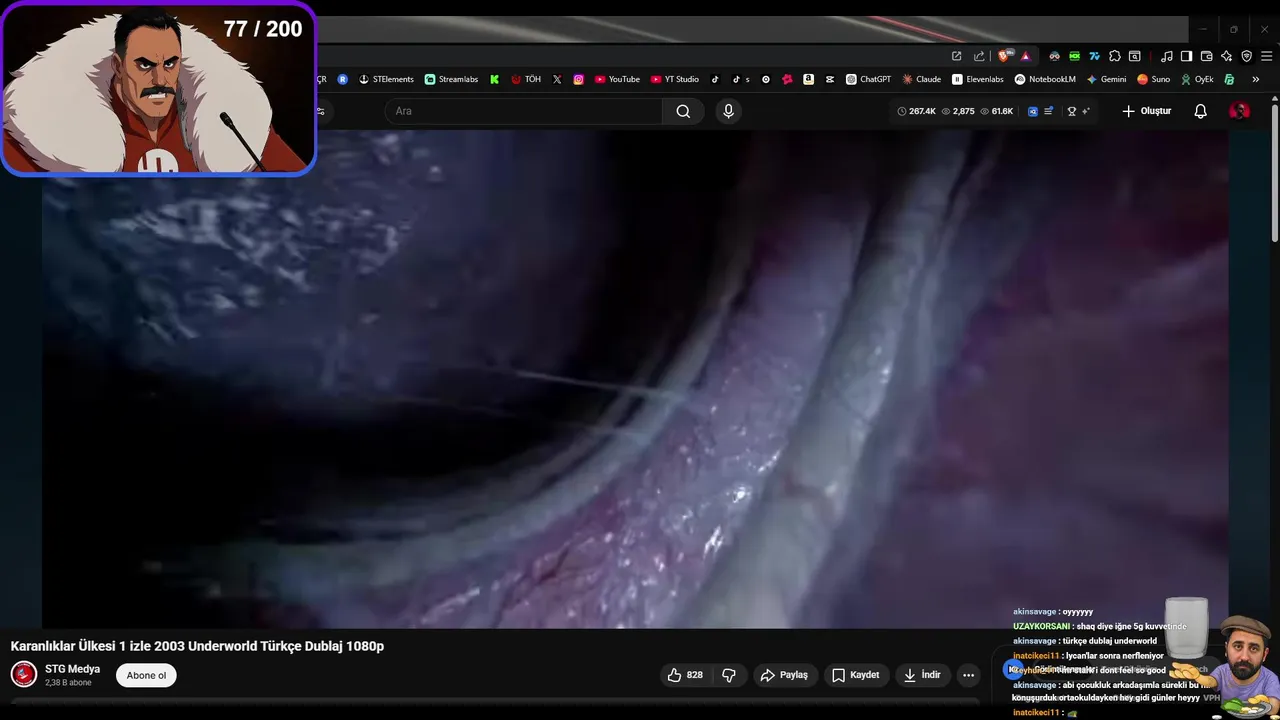Open the STElements bookmark
This screenshot has height=720, width=1280.
click(x=386, y=79)
